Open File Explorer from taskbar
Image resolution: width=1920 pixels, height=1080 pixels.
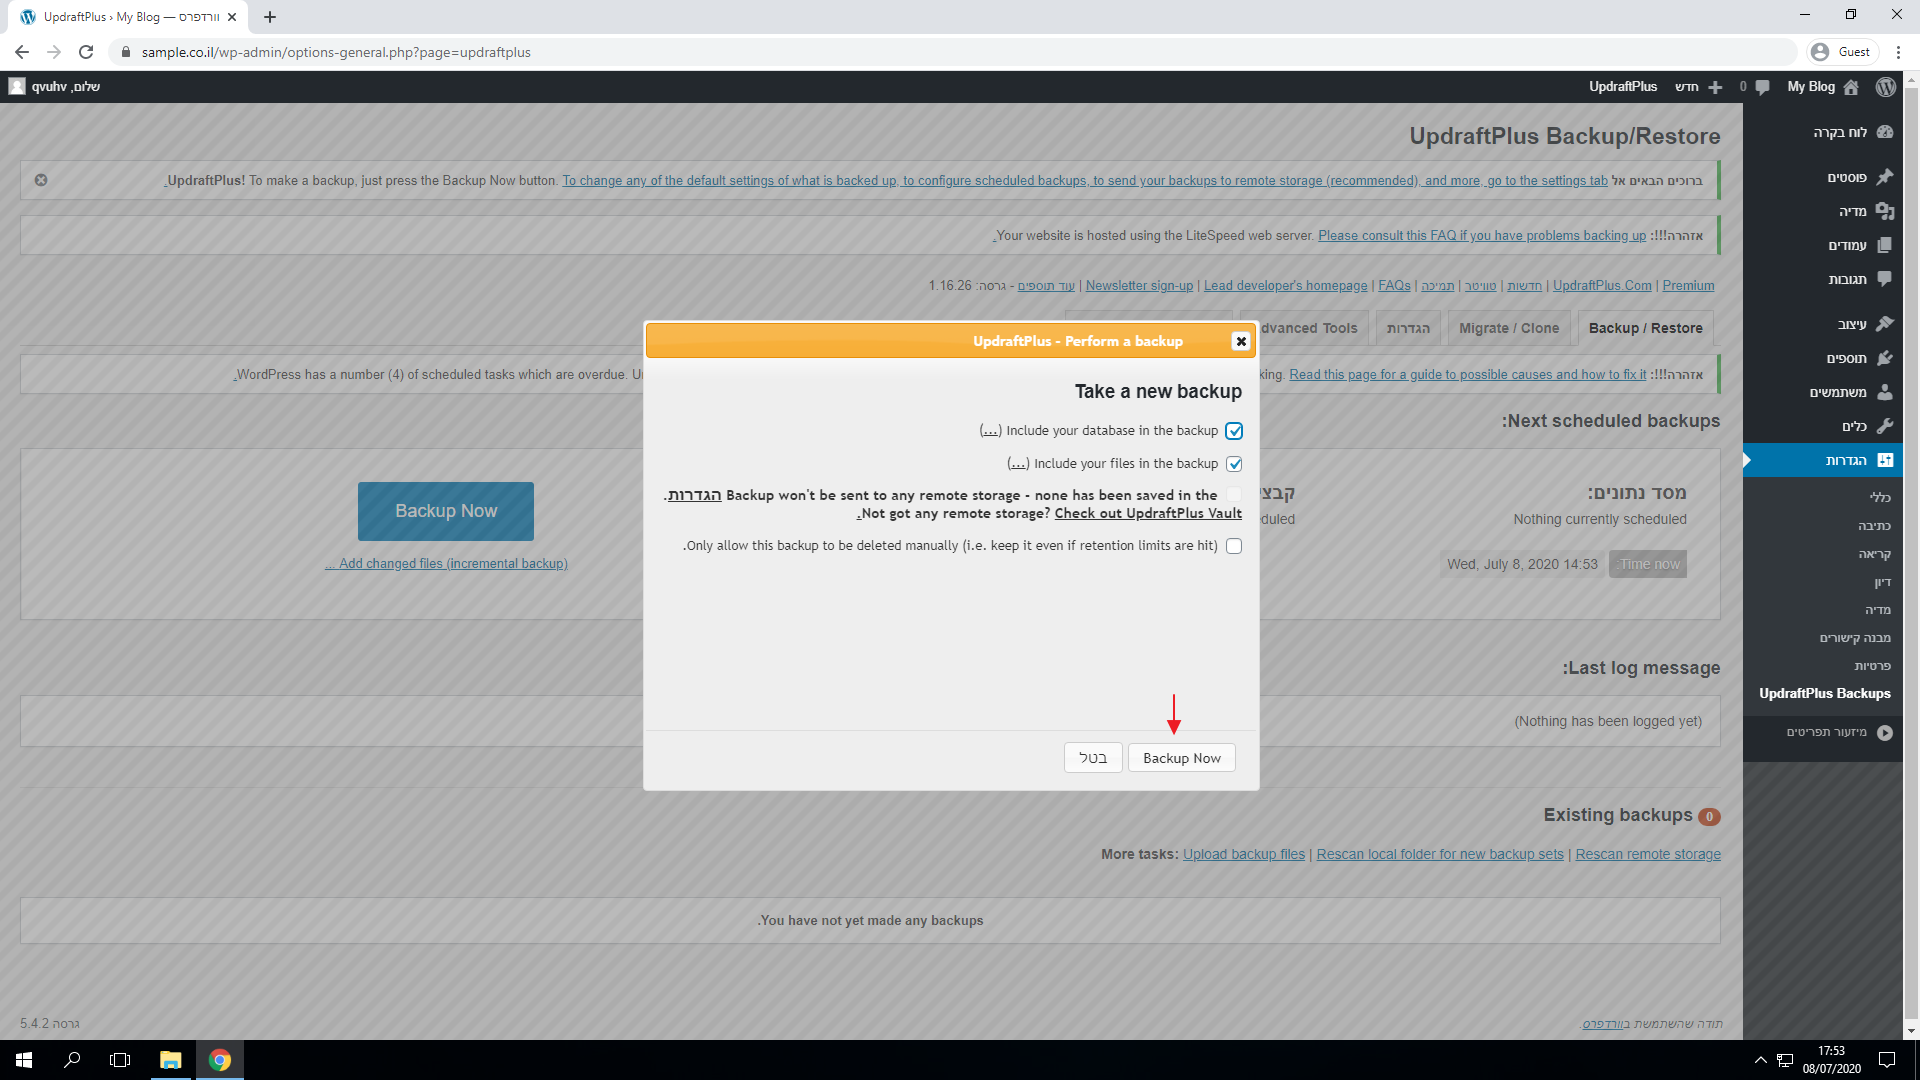tap(171, 1060)
